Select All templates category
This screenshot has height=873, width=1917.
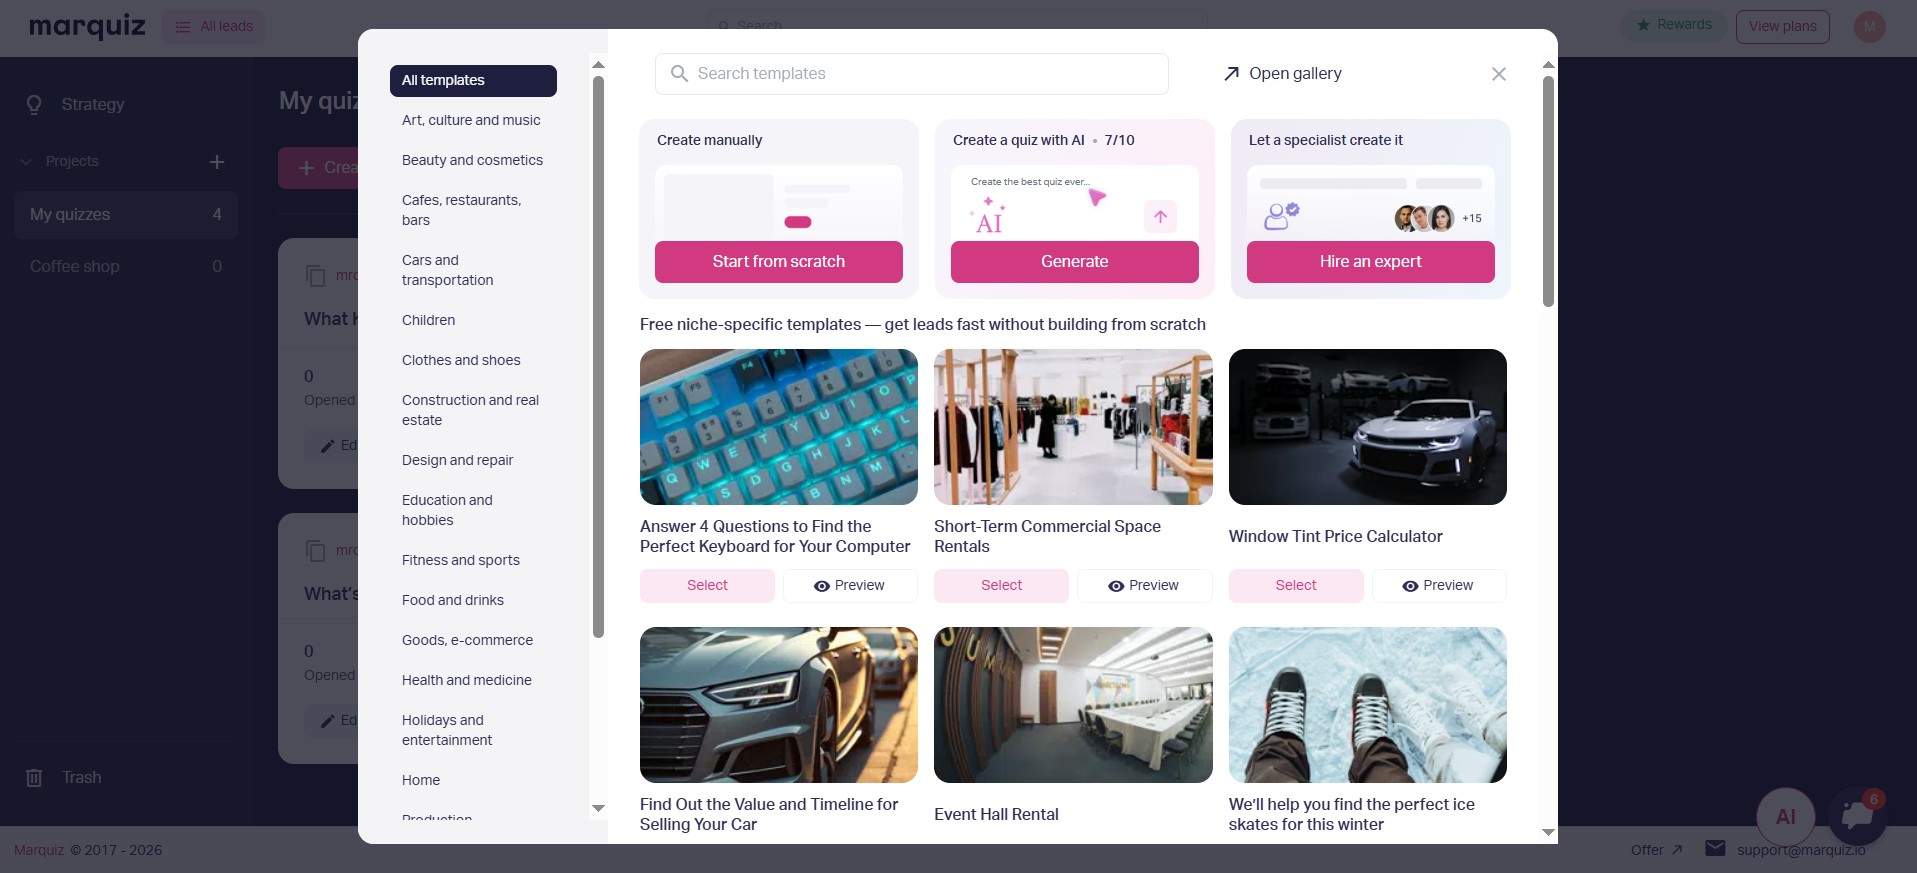(x=473, y=81)
